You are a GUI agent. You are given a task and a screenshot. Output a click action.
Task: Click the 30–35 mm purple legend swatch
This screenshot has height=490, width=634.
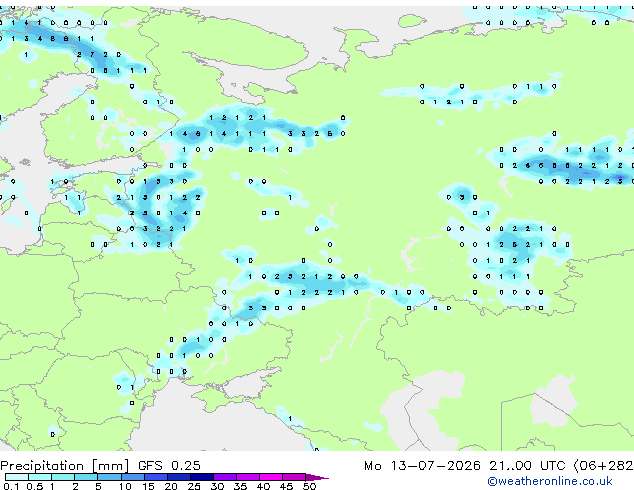point(225,477)
